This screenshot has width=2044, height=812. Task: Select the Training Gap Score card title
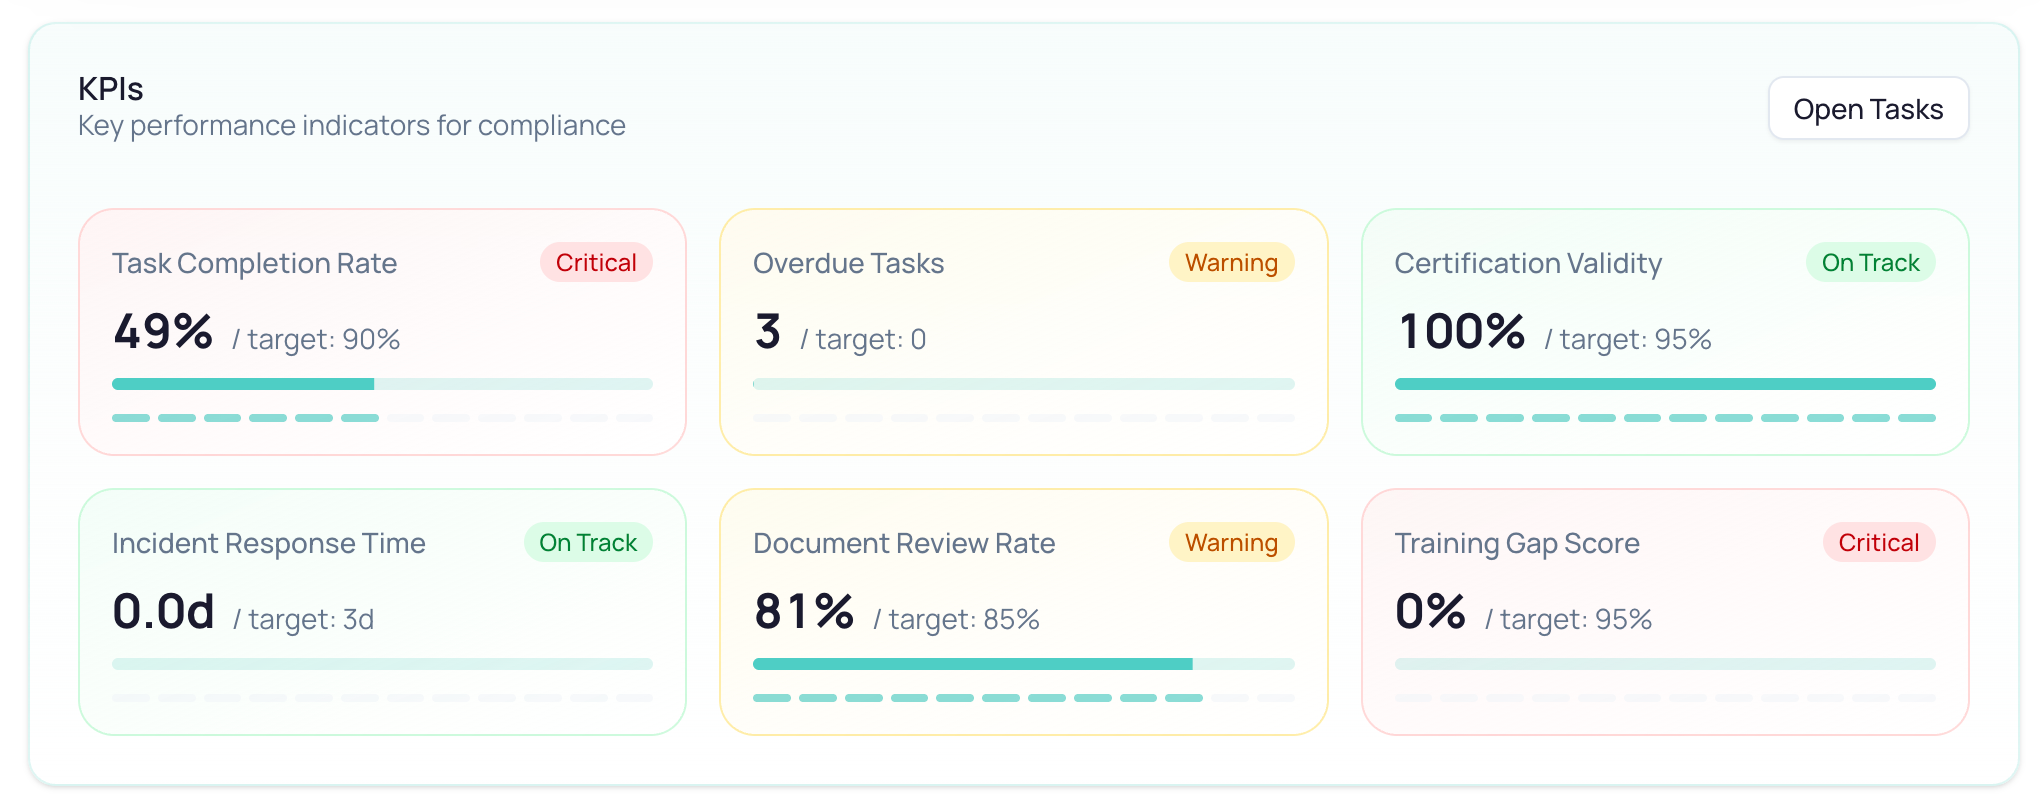1517,543
